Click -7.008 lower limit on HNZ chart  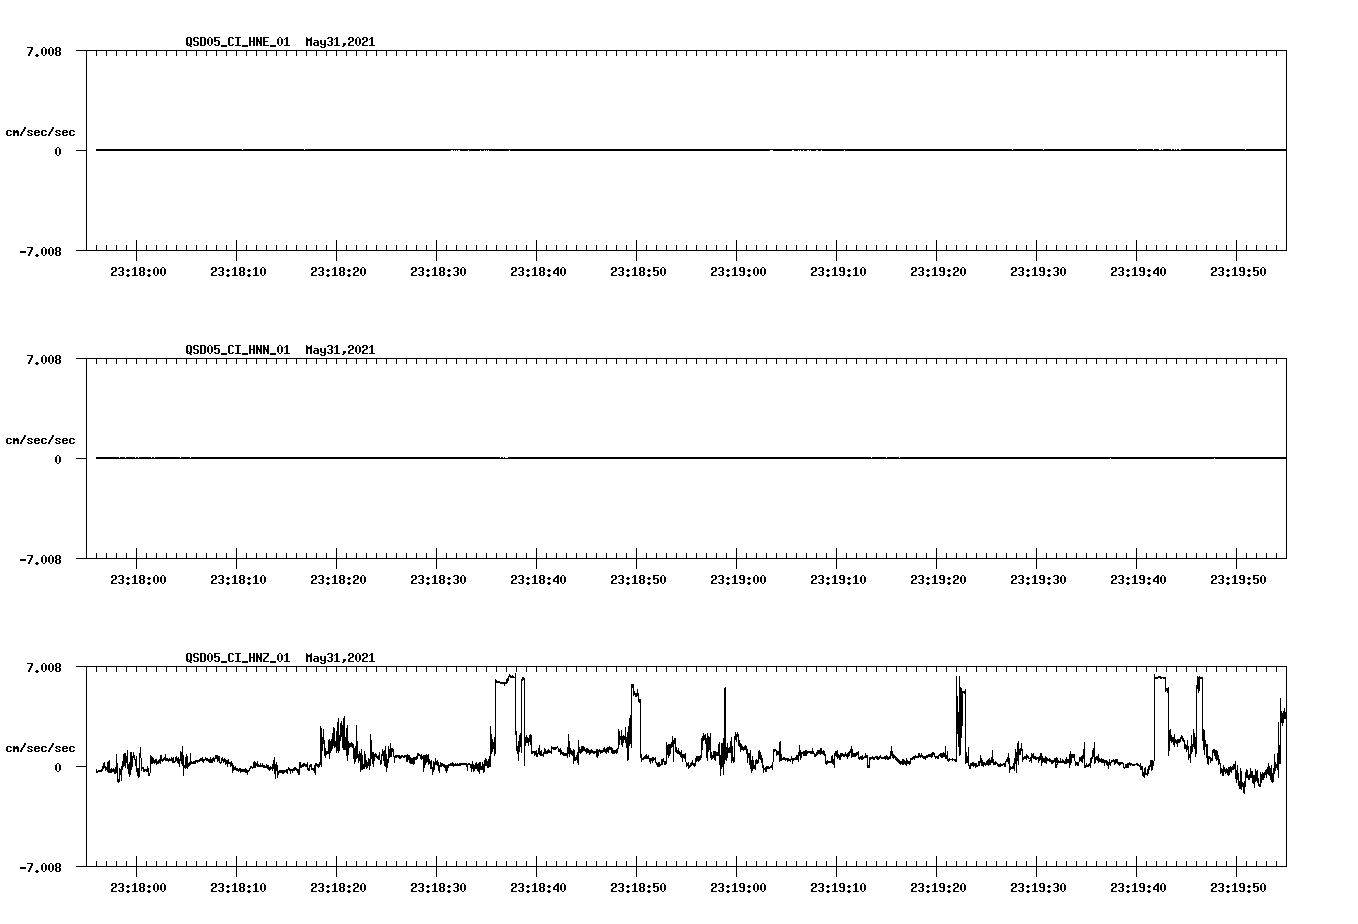click(x=40, y=868)
